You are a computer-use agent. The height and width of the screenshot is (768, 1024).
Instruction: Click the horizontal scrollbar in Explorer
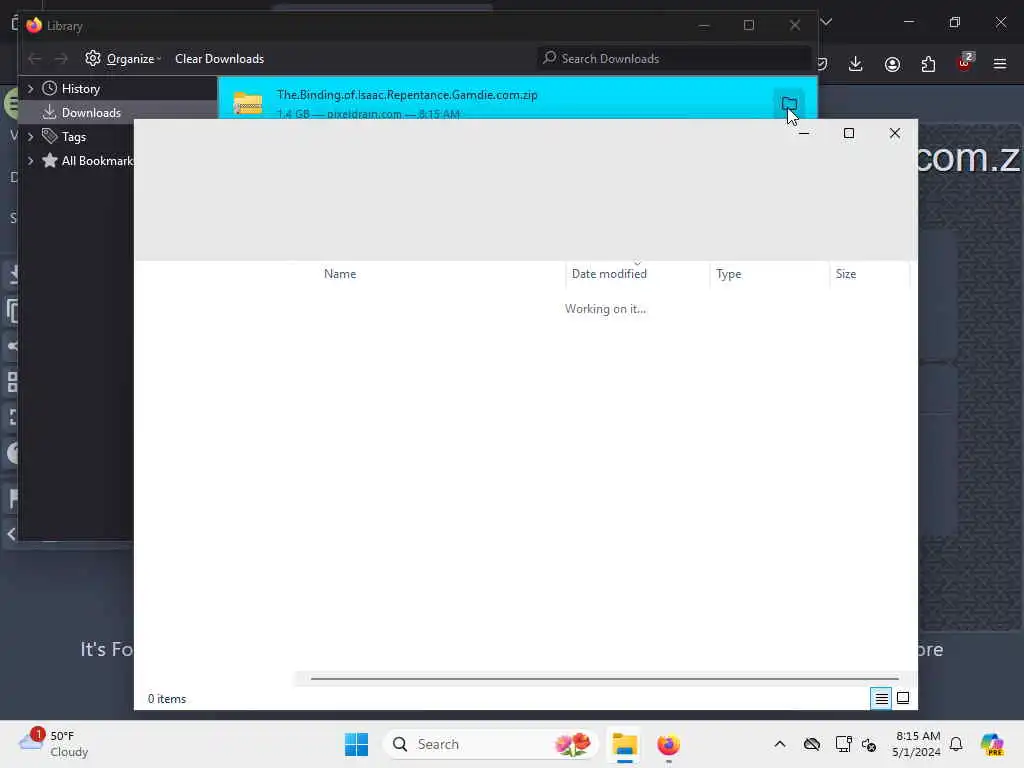pyautogui.click(x=605, y=679)
